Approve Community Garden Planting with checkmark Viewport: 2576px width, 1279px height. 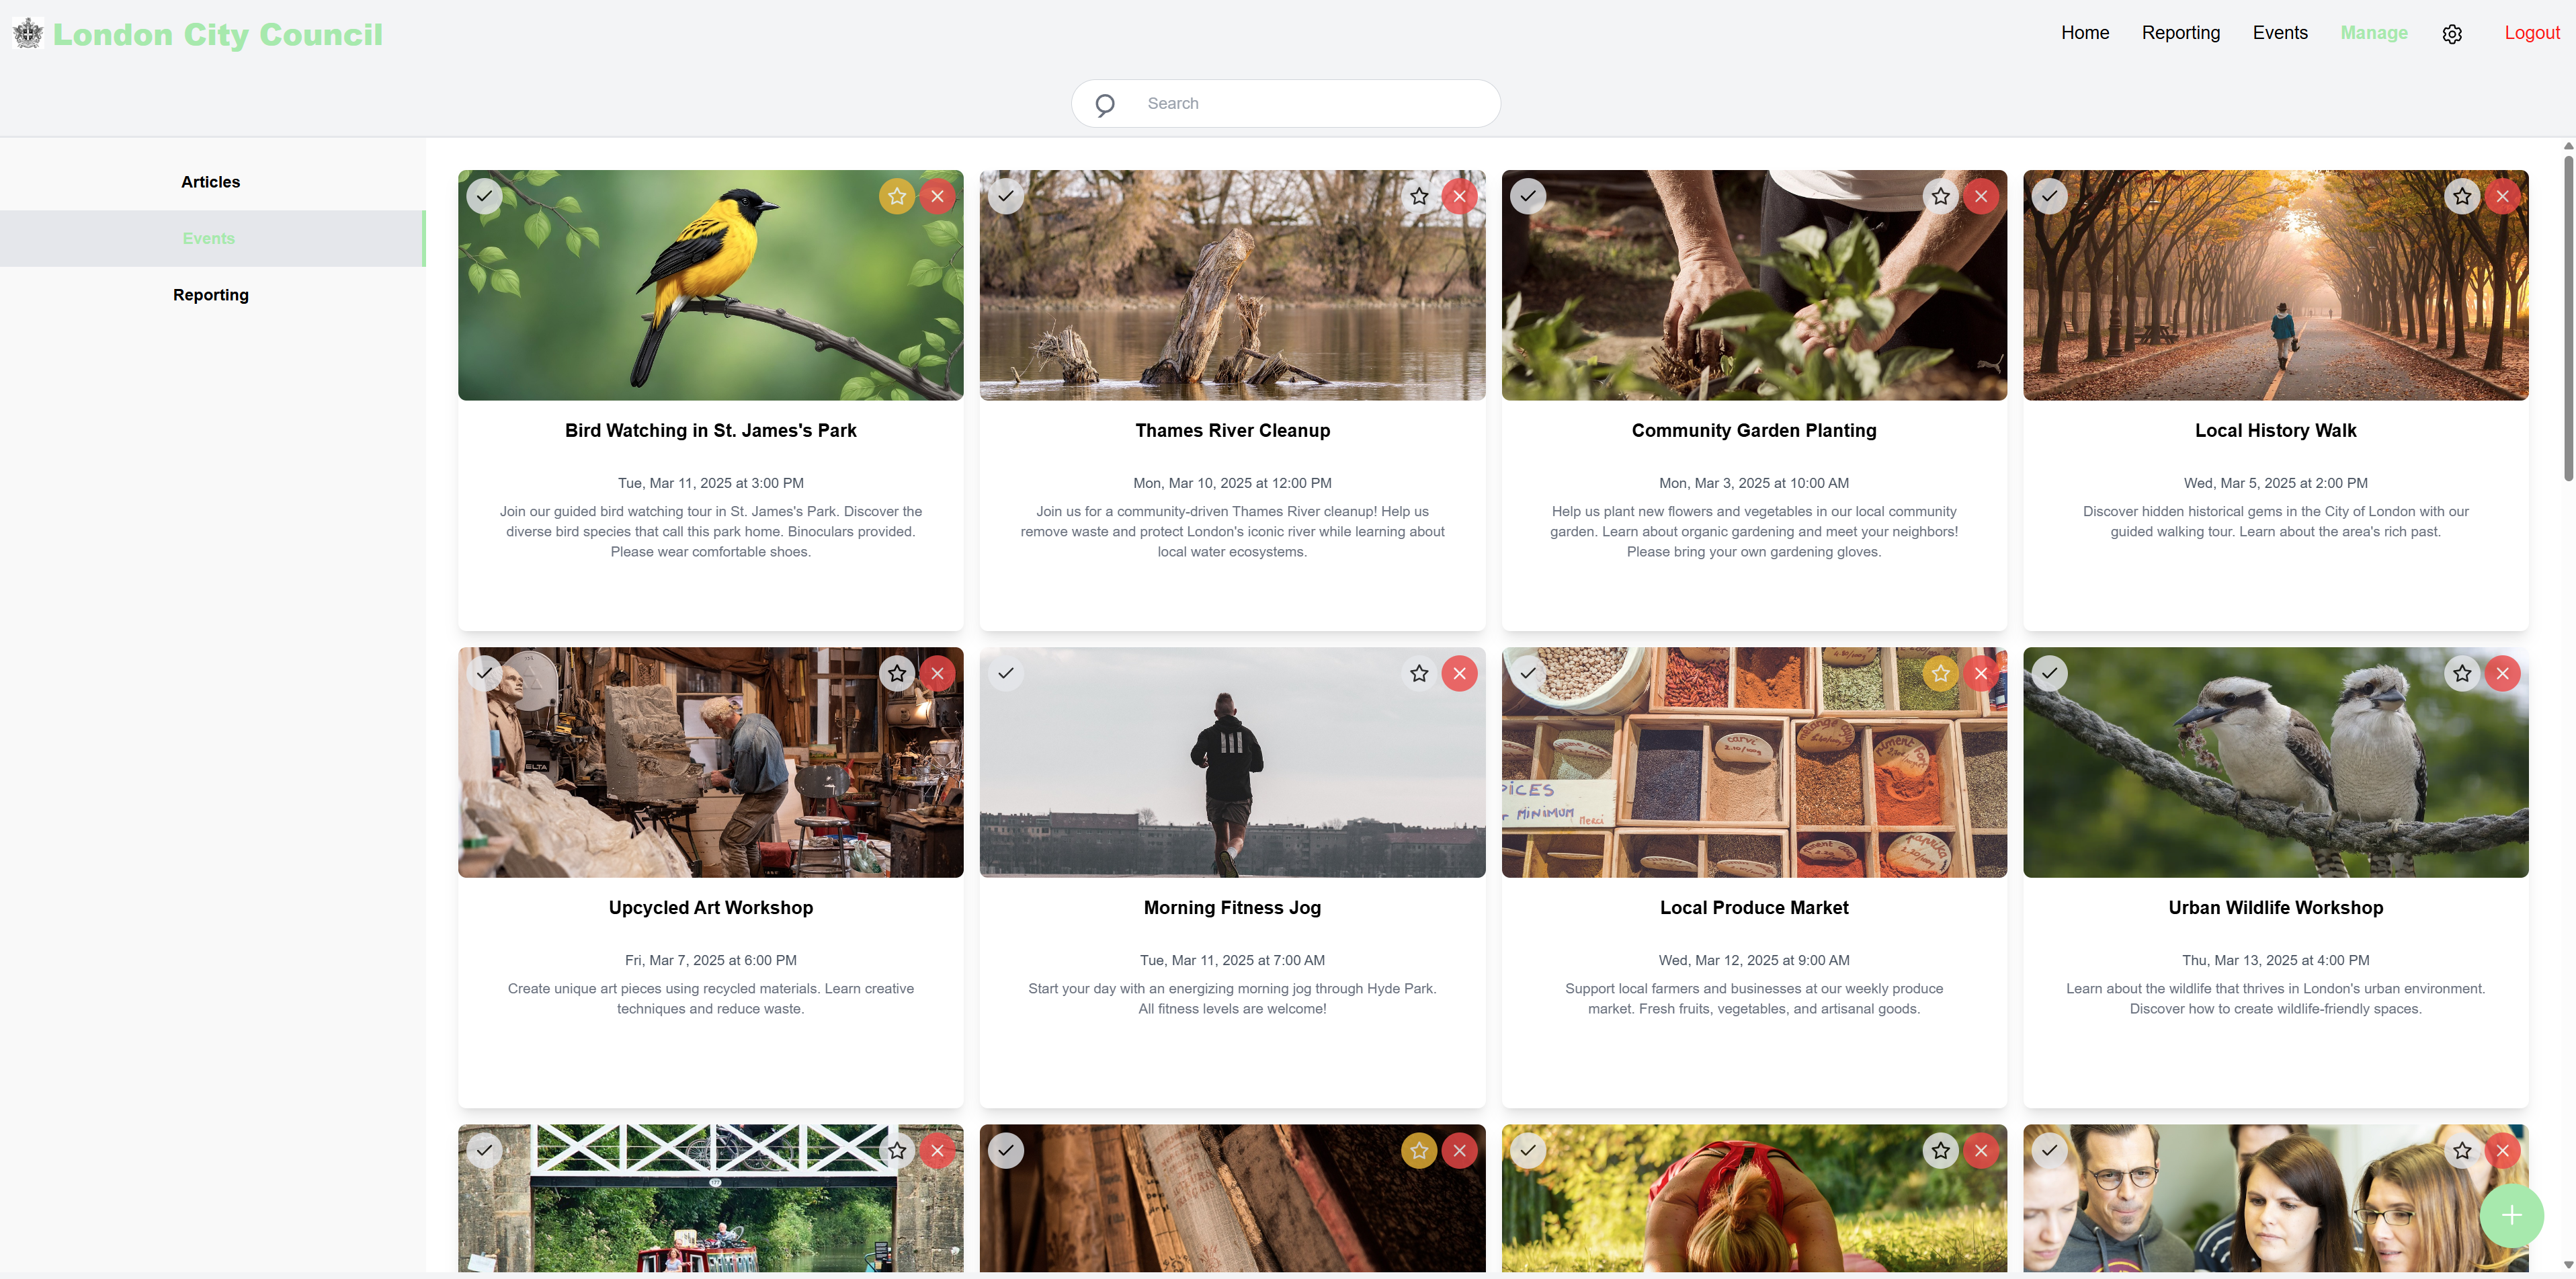[1528, 196]
